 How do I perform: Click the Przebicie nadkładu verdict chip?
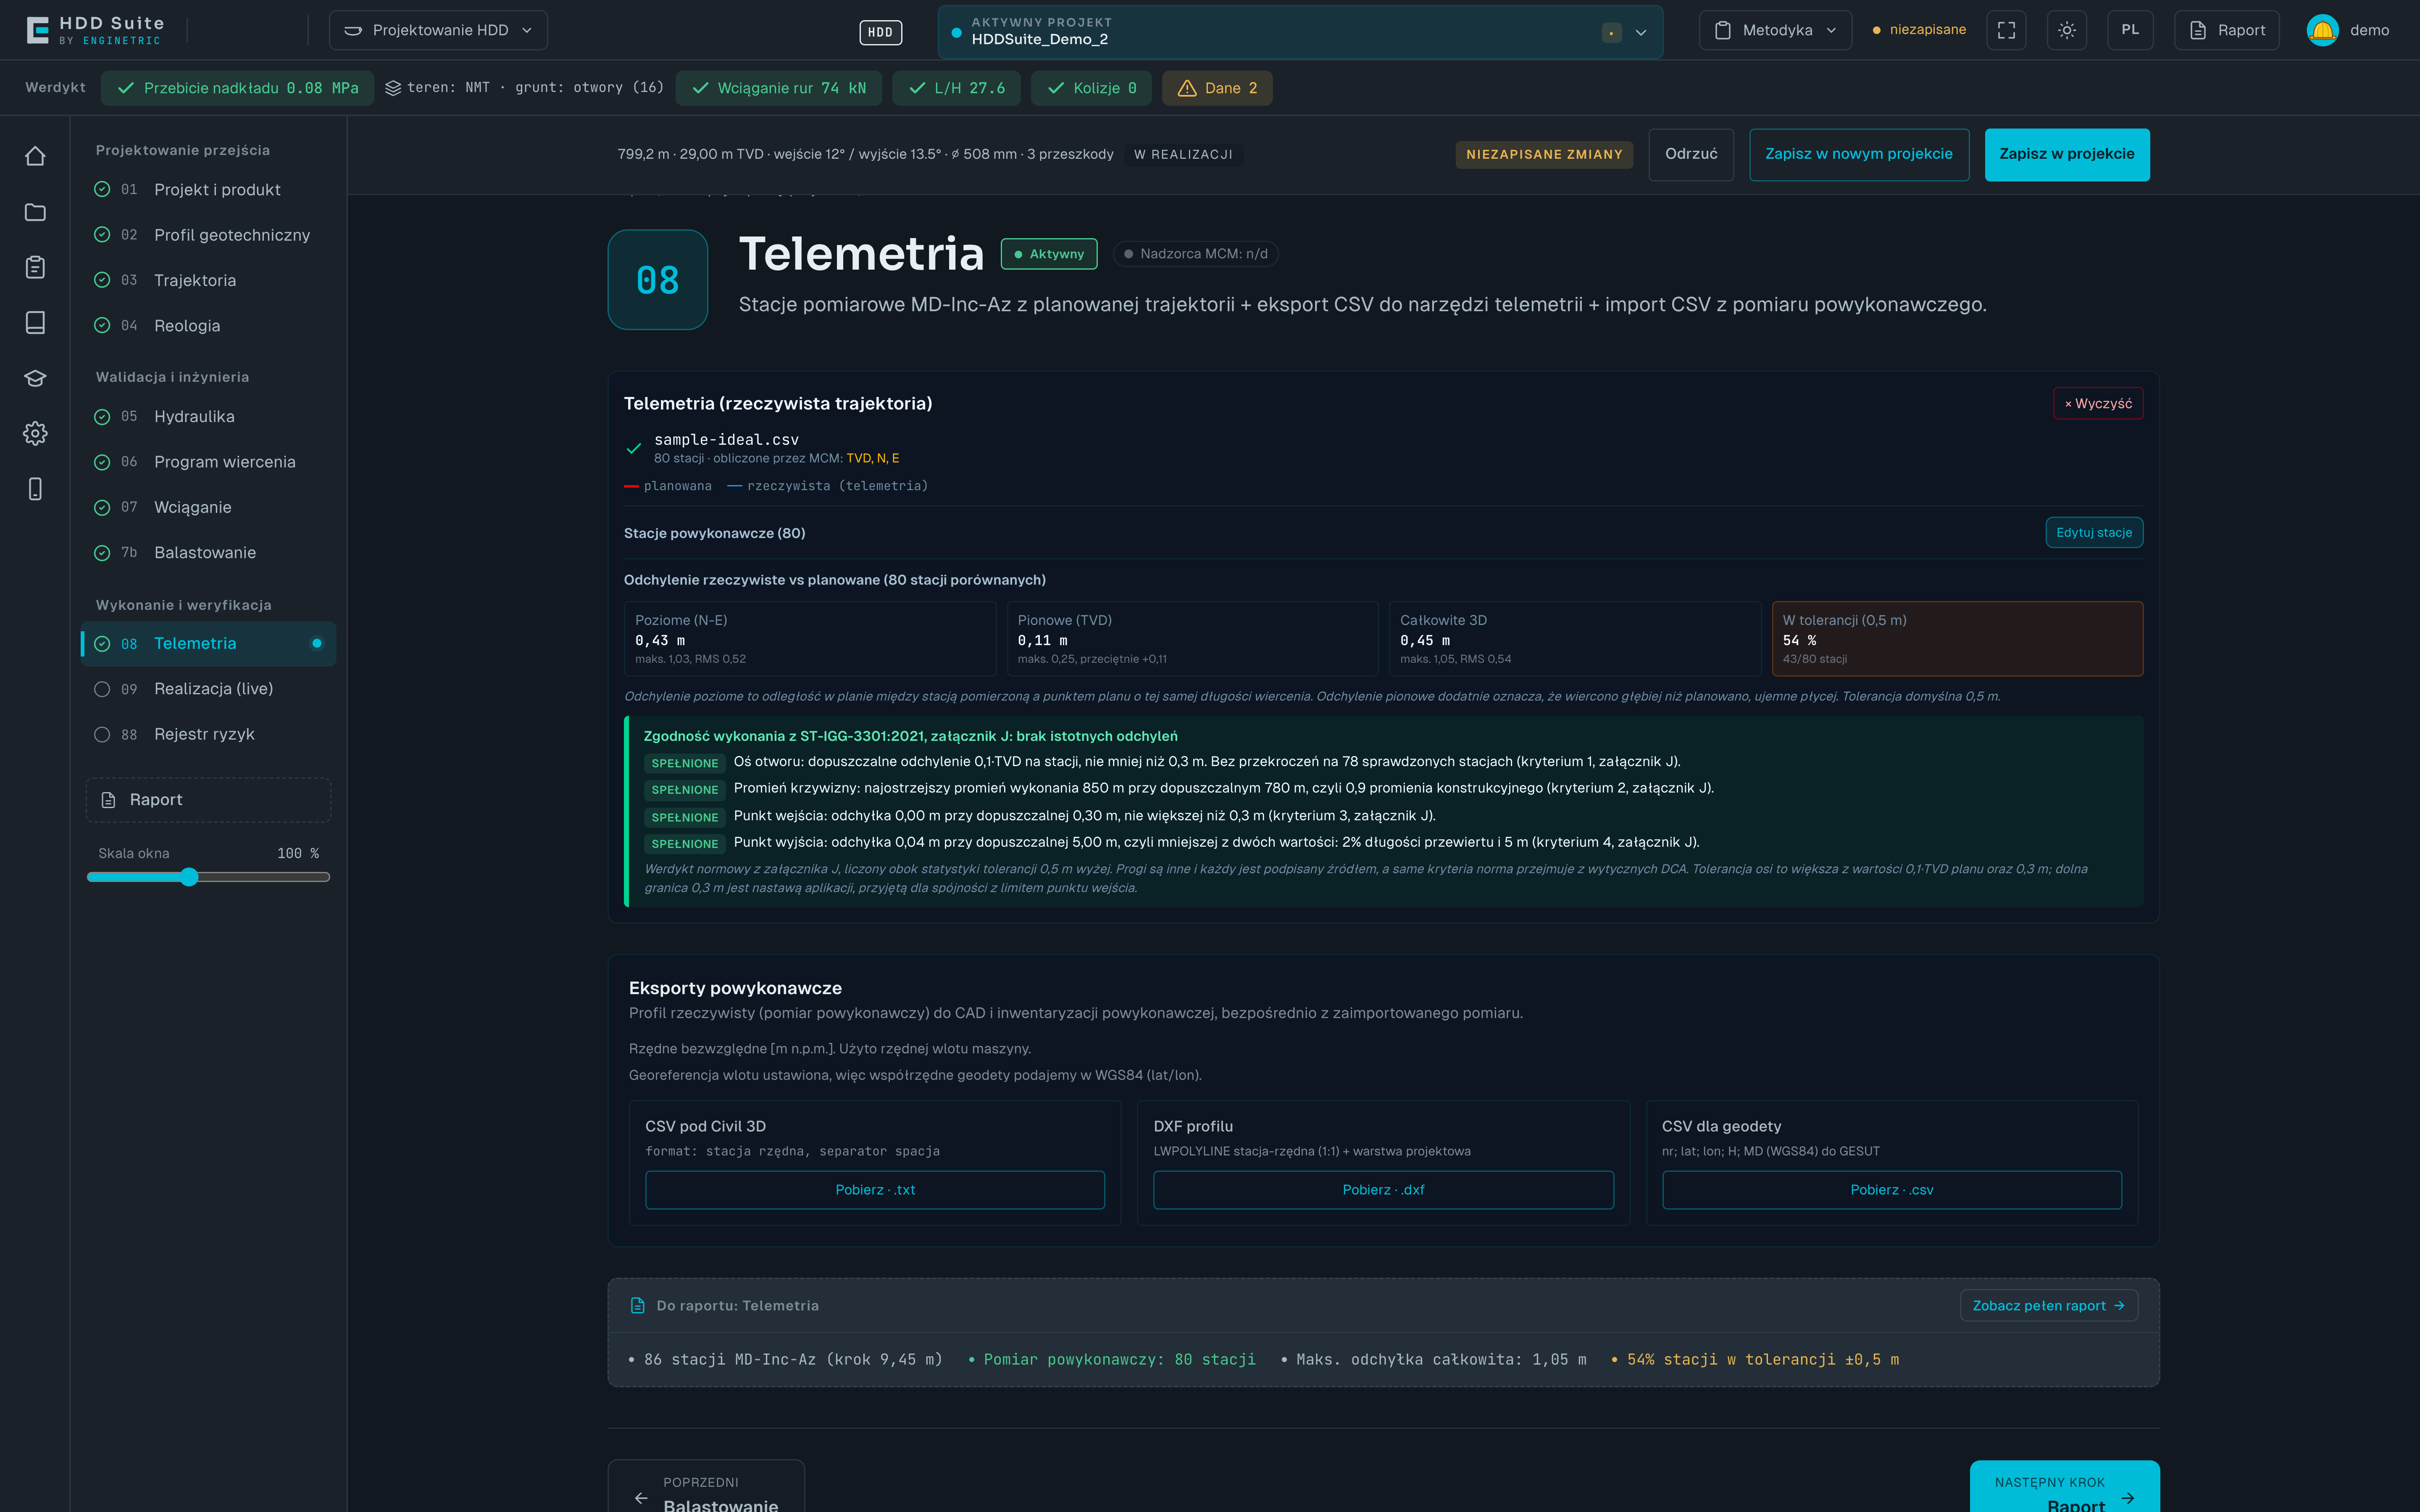click(x=238, y=88)
